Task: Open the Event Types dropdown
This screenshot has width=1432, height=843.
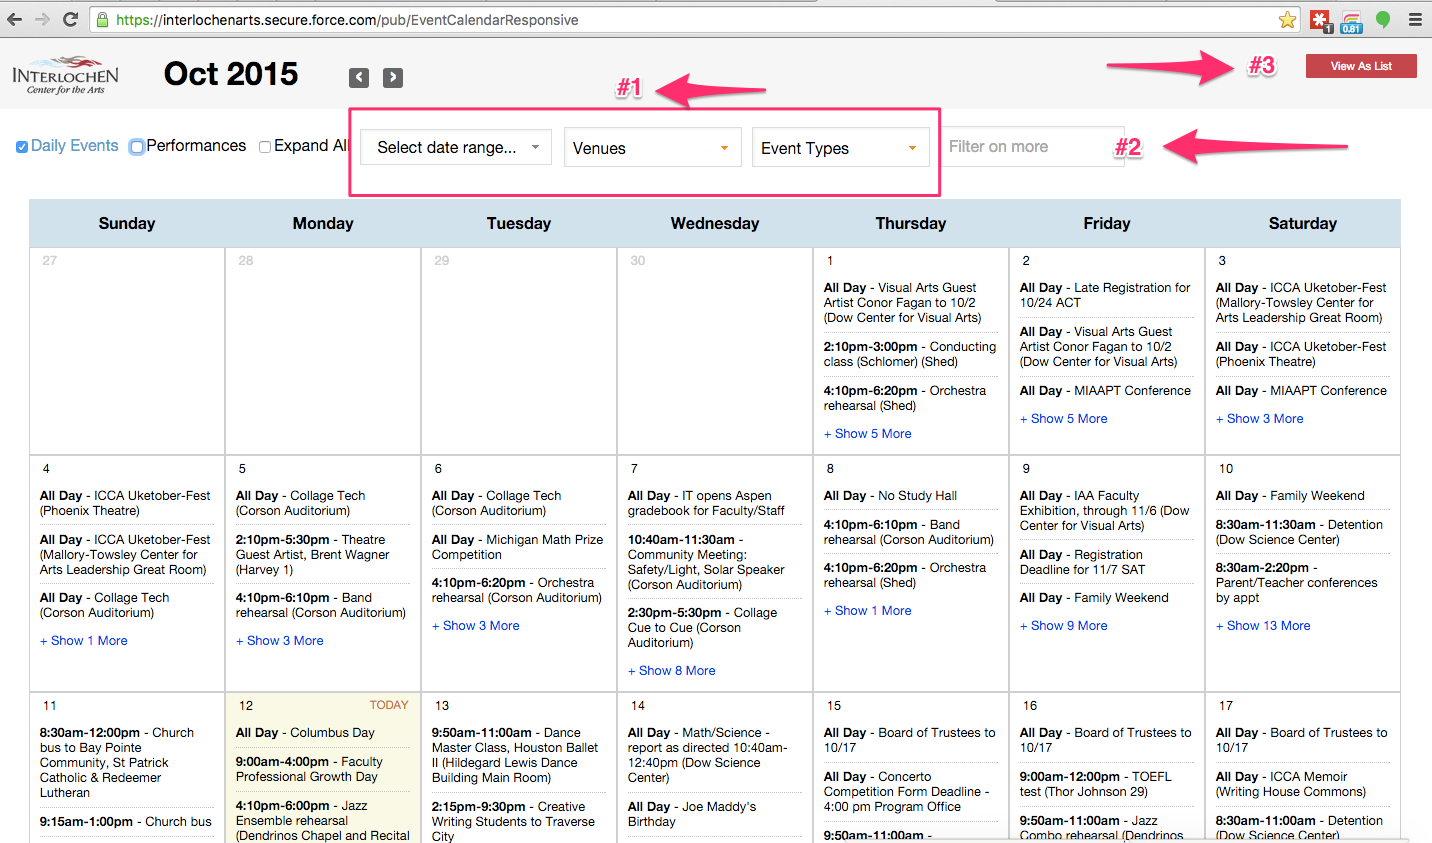Action: [x=840, y=147]
